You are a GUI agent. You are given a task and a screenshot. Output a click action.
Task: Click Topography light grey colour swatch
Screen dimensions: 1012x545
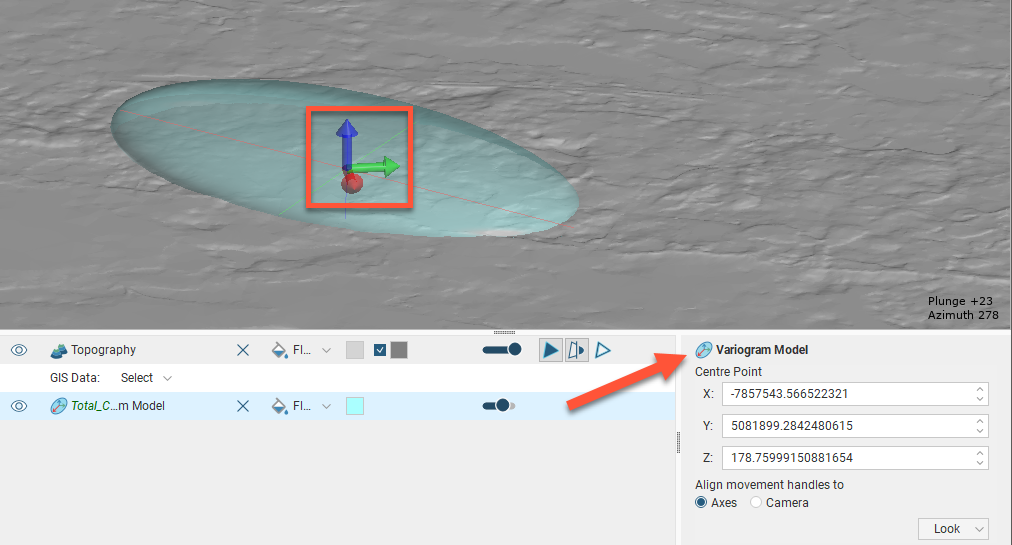coord(355,350)
